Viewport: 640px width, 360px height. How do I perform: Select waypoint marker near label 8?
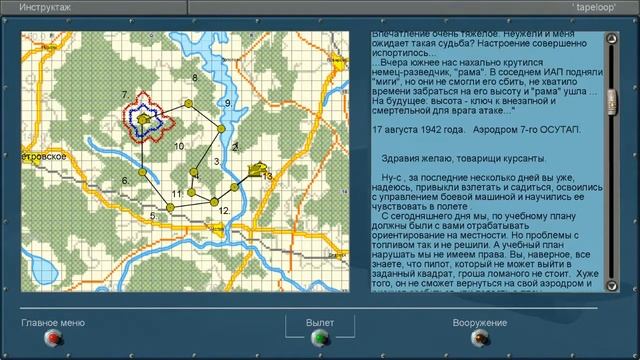(188, 104)
